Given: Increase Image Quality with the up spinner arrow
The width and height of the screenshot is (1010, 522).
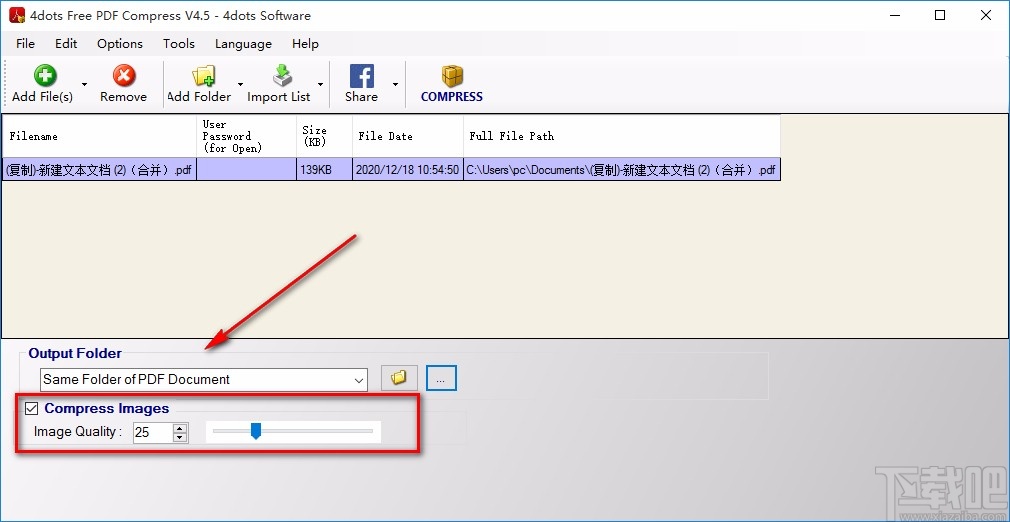Looking at the screenshot, I should (180, 428).
